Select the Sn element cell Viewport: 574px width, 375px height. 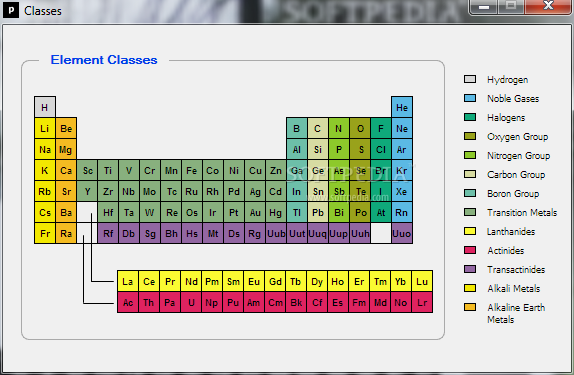tap(318, 192)
